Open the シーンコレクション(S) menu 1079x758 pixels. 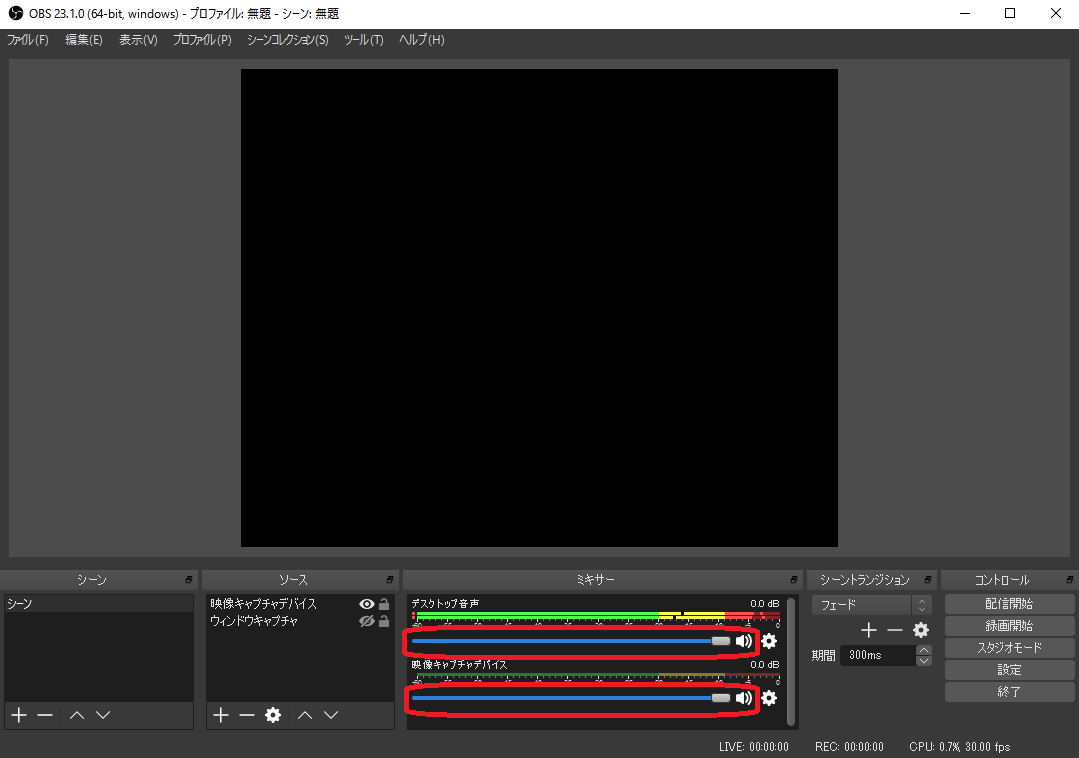(x=287, y=40)
